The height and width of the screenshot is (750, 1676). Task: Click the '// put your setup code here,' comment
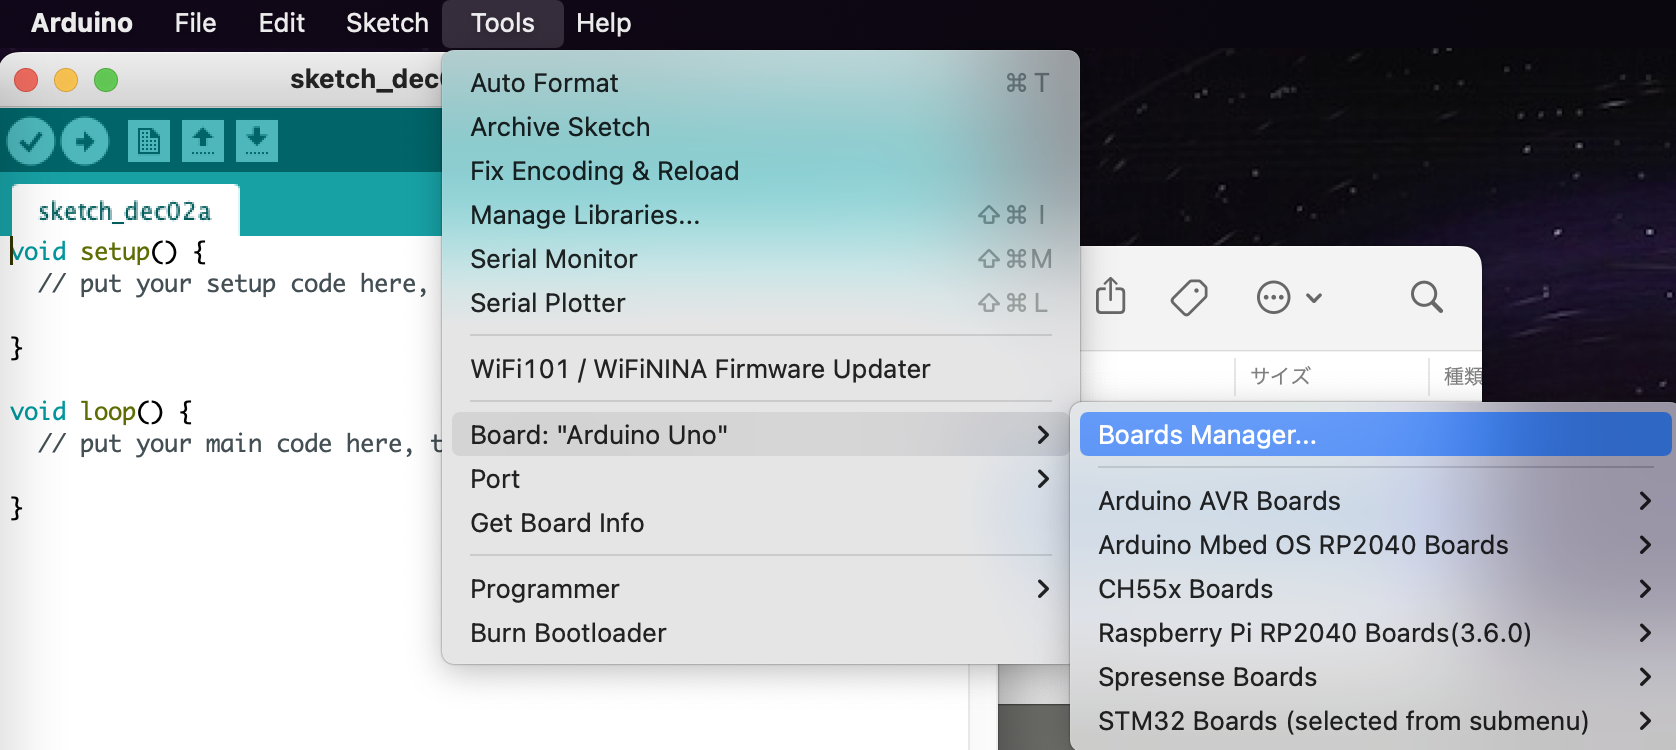pos(233,284)
